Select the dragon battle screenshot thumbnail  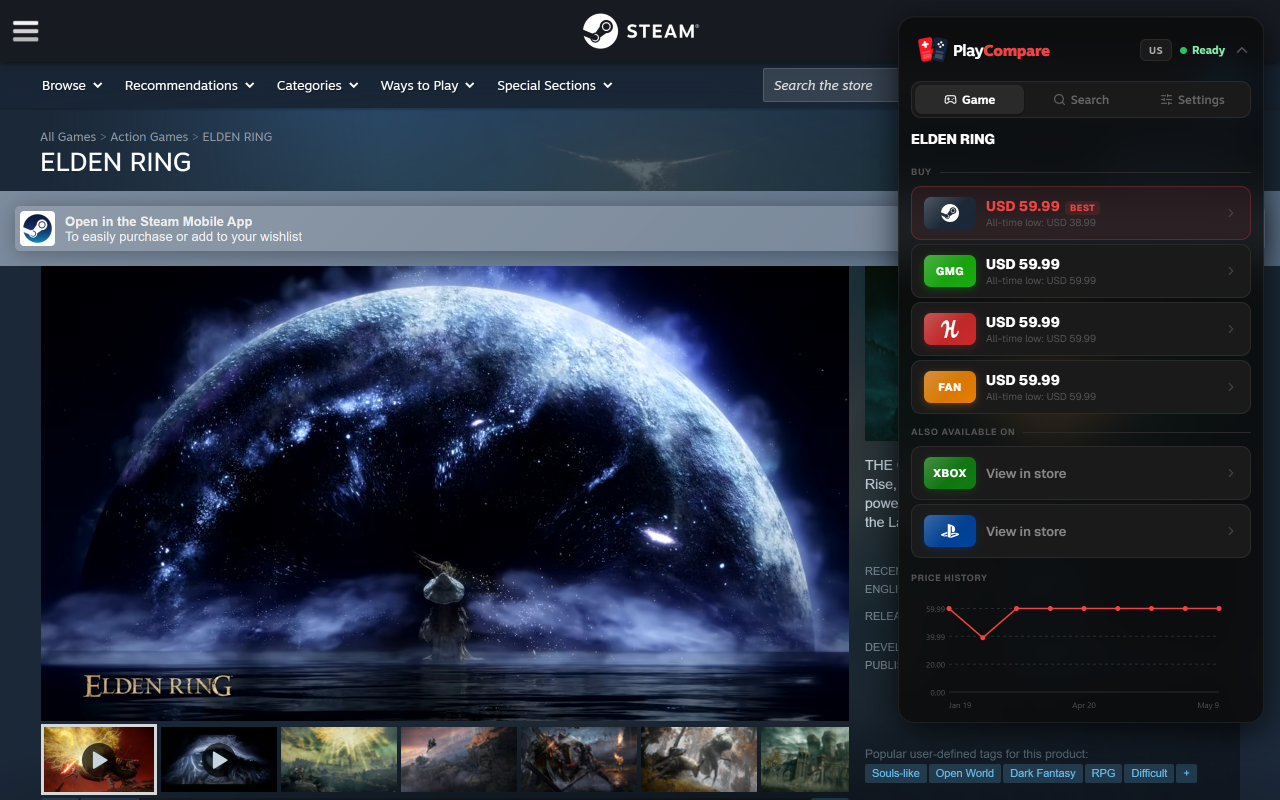pos(579,759)
